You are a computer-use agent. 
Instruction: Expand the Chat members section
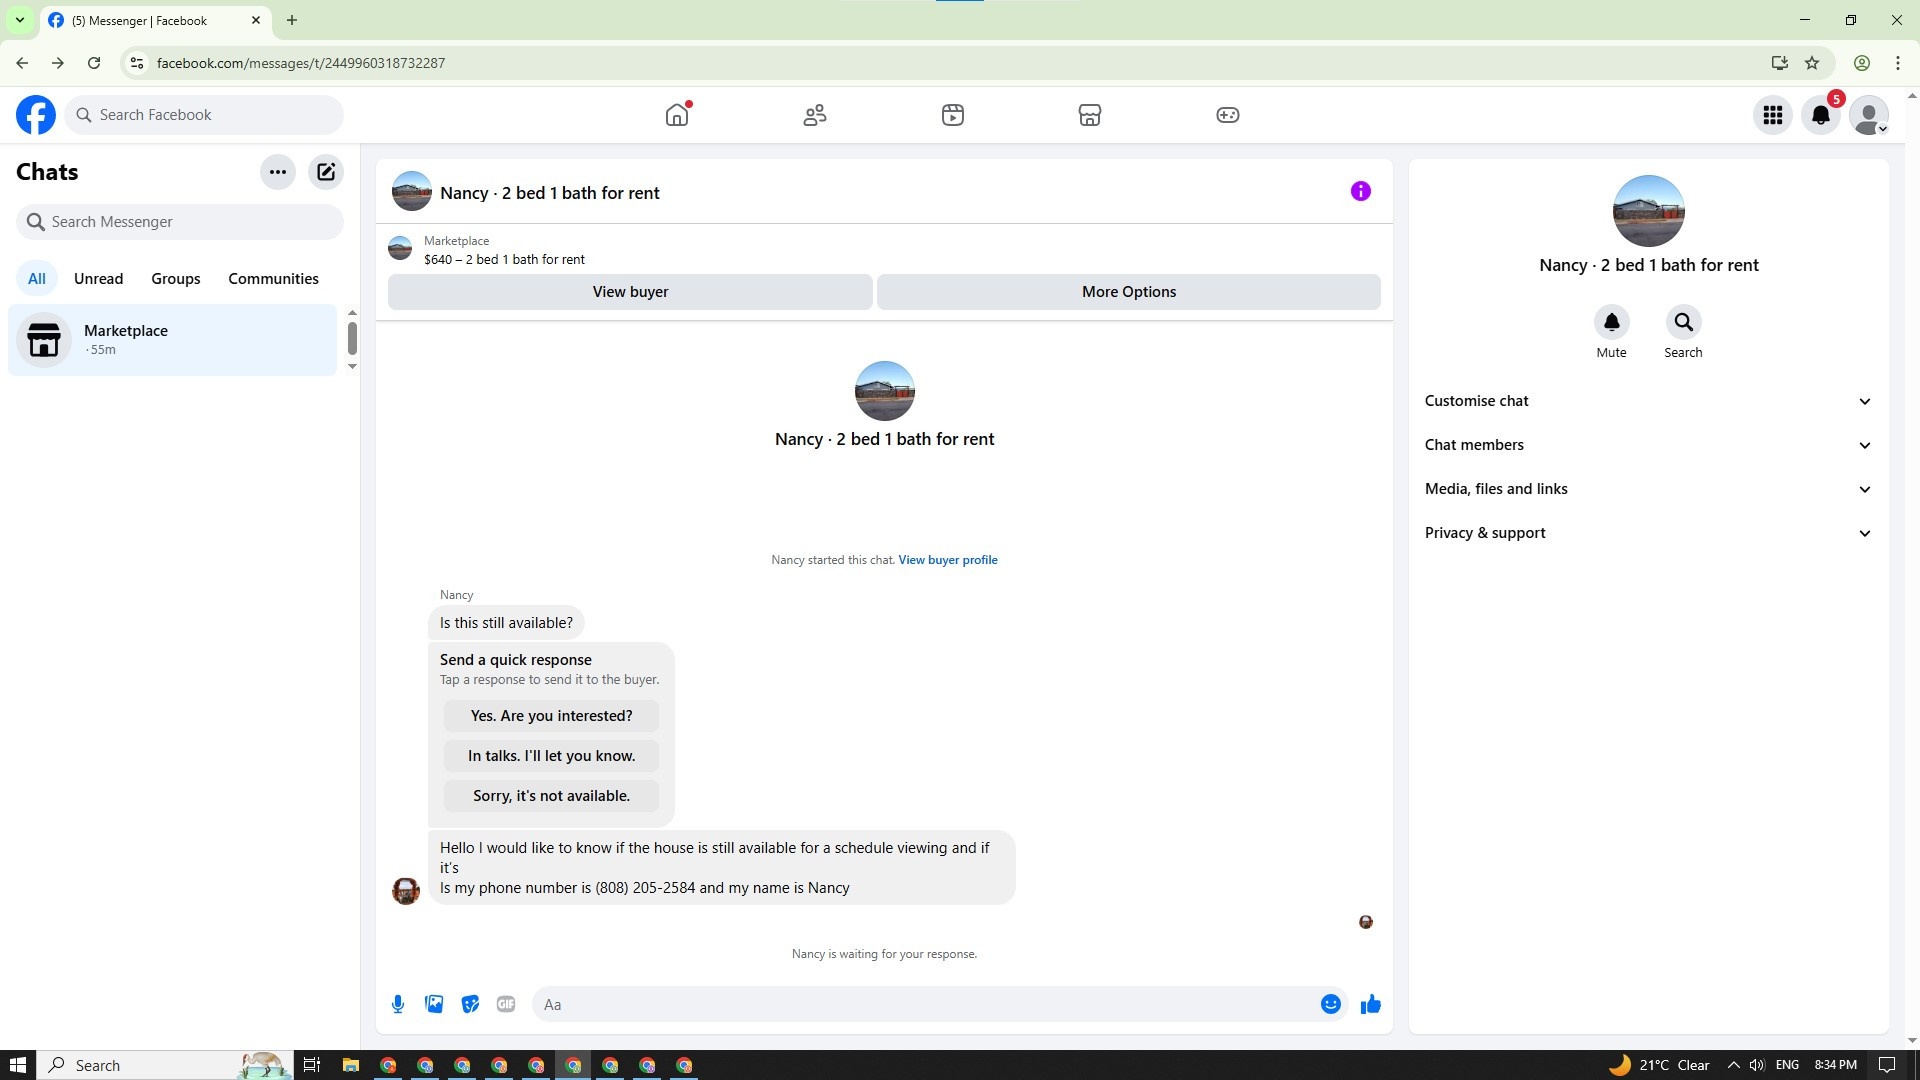1648,445
